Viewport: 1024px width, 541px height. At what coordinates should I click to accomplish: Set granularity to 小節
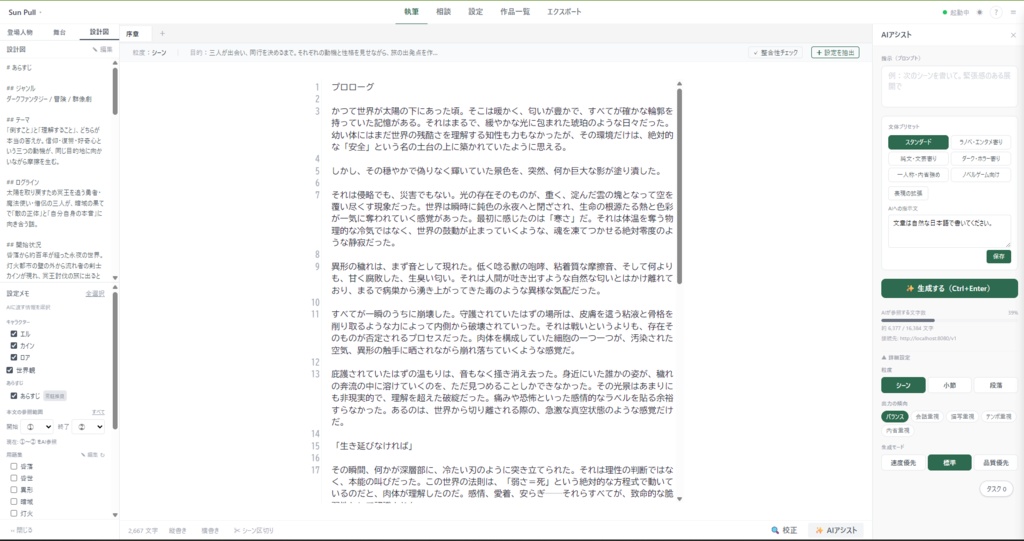pos(949,385)
